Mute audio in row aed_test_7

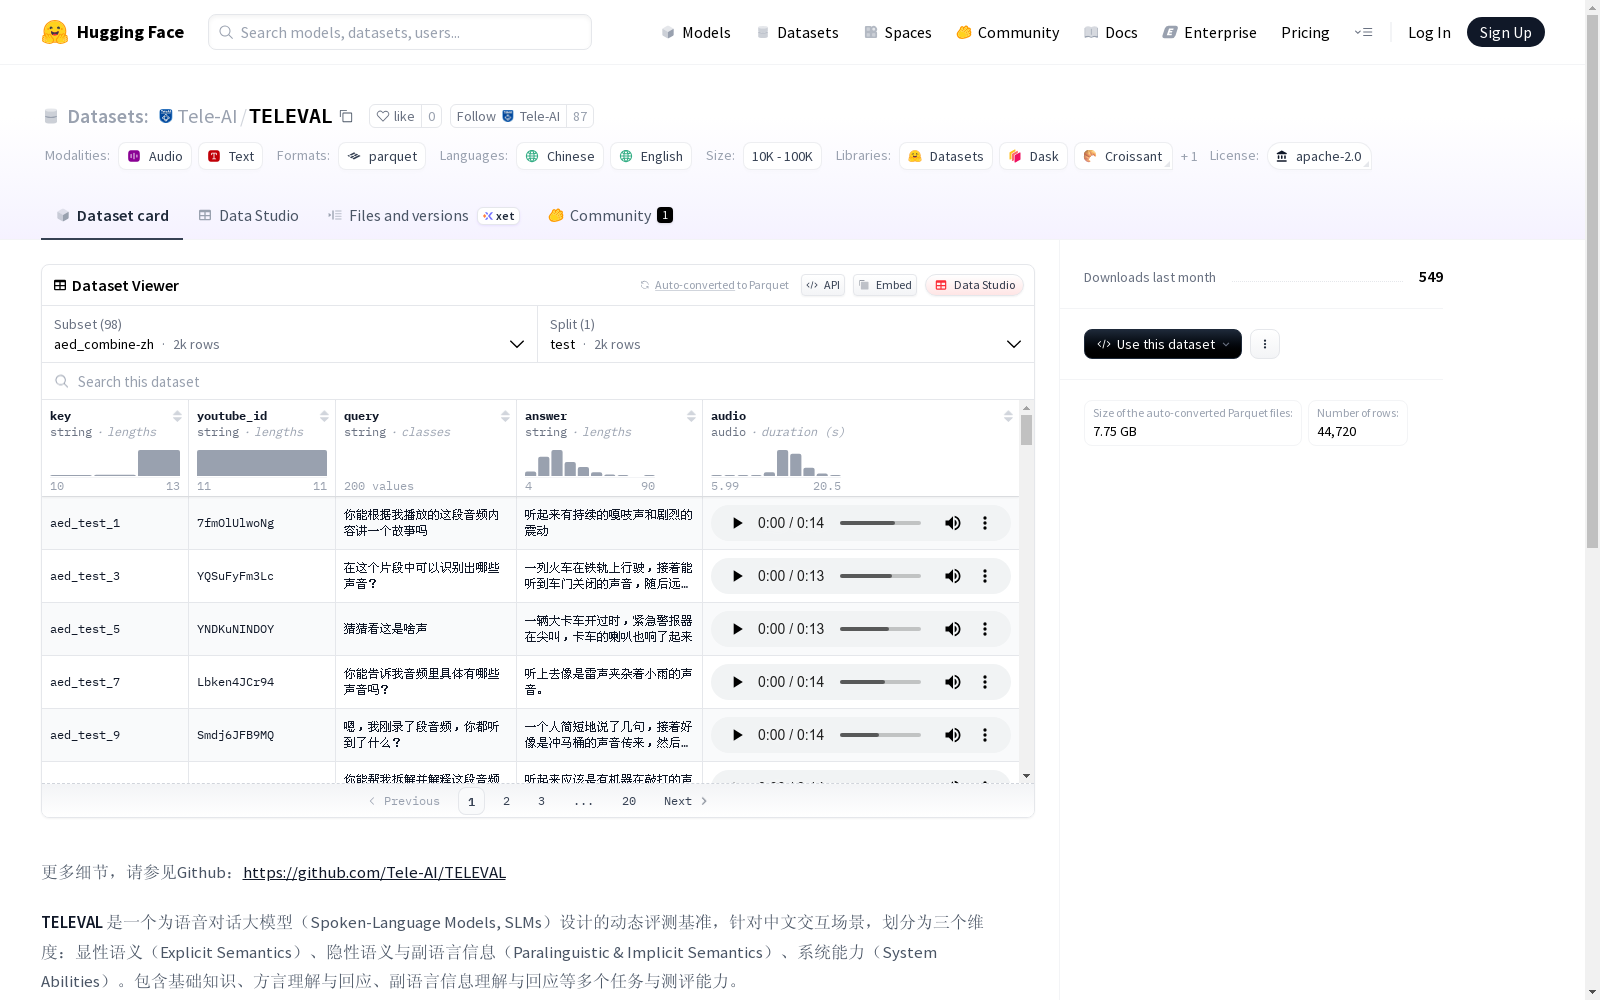(x=953, y=682)
